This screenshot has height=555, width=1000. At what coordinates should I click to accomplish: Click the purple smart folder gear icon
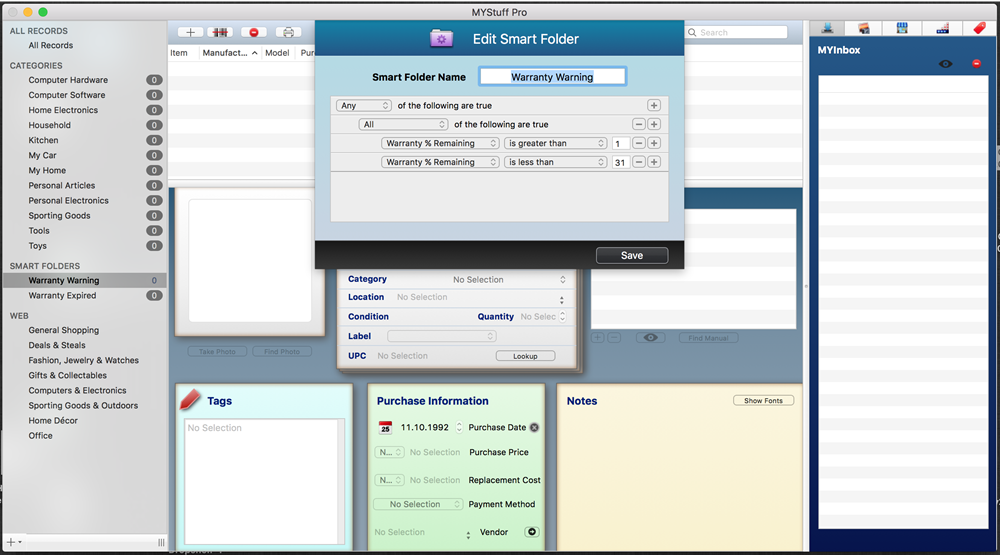tap(441, 38)
